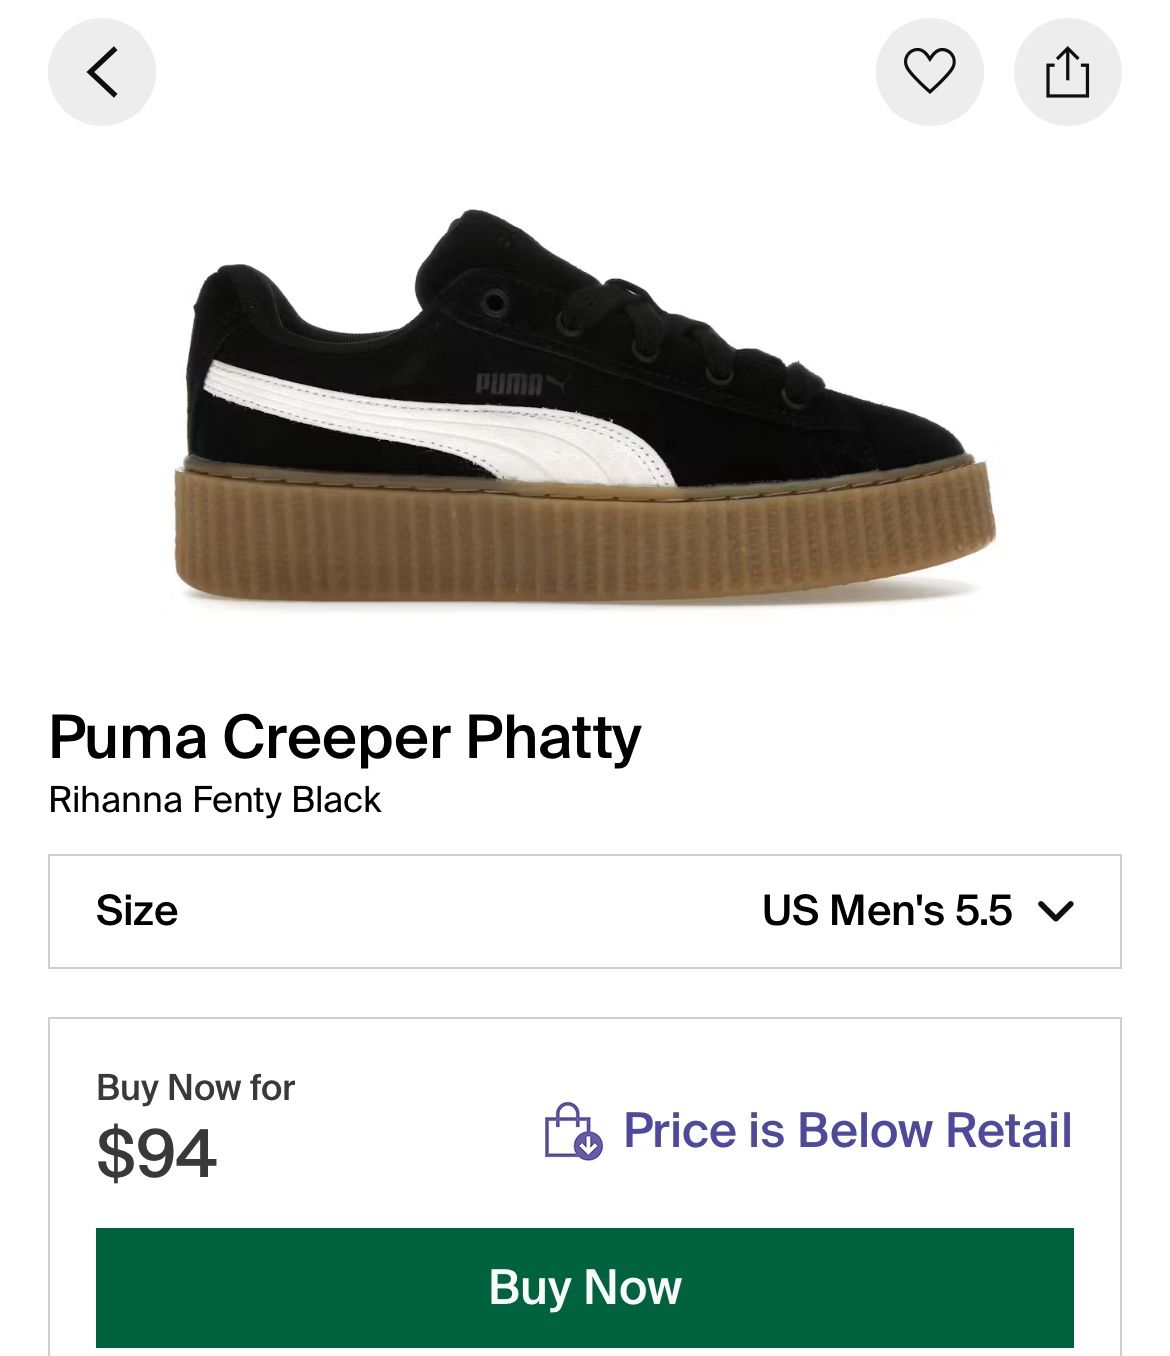The height and width of the screenshot is (1356, 1170).
Task: Click the shopping bag price-drop icon
Action: (573, 1131)
